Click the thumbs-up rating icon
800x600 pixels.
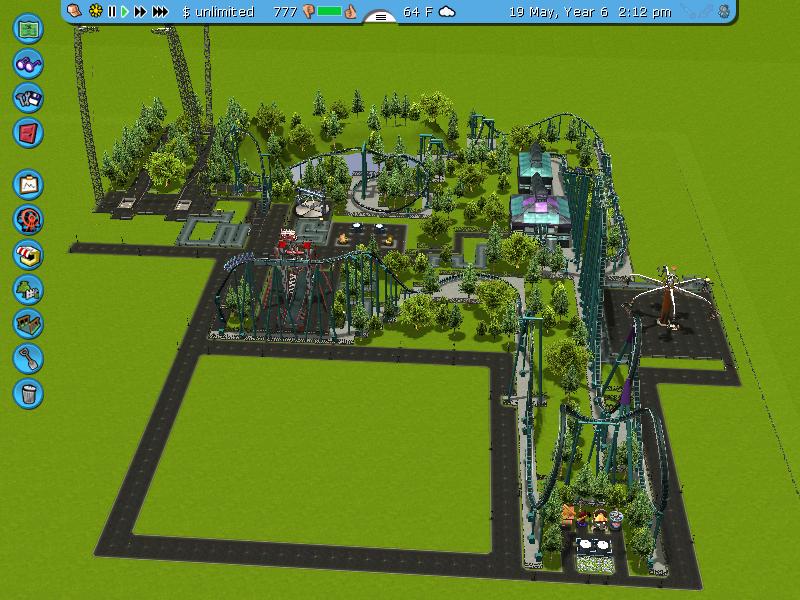point(350,11)
